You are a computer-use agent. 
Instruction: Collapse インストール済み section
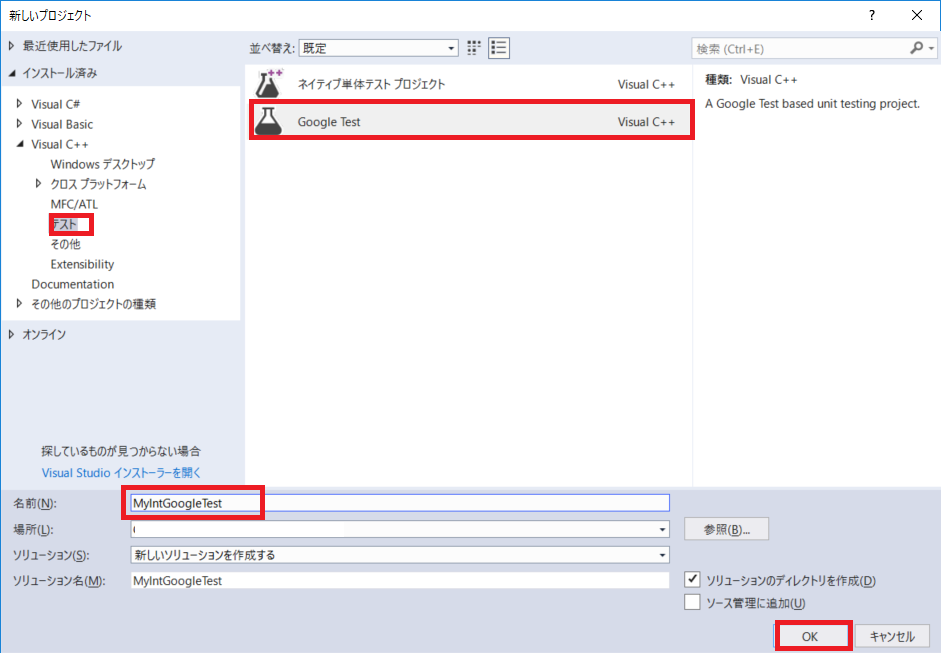tap(12, 73)
